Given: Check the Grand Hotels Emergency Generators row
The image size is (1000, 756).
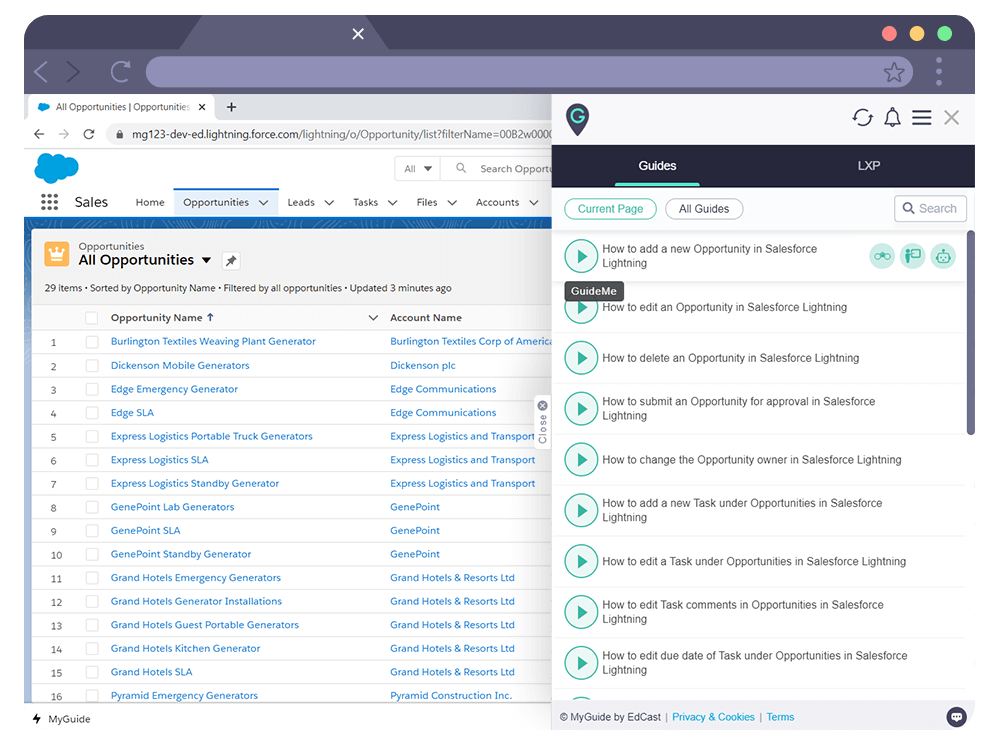Looking at the screenshot, I should pos(92,578).
